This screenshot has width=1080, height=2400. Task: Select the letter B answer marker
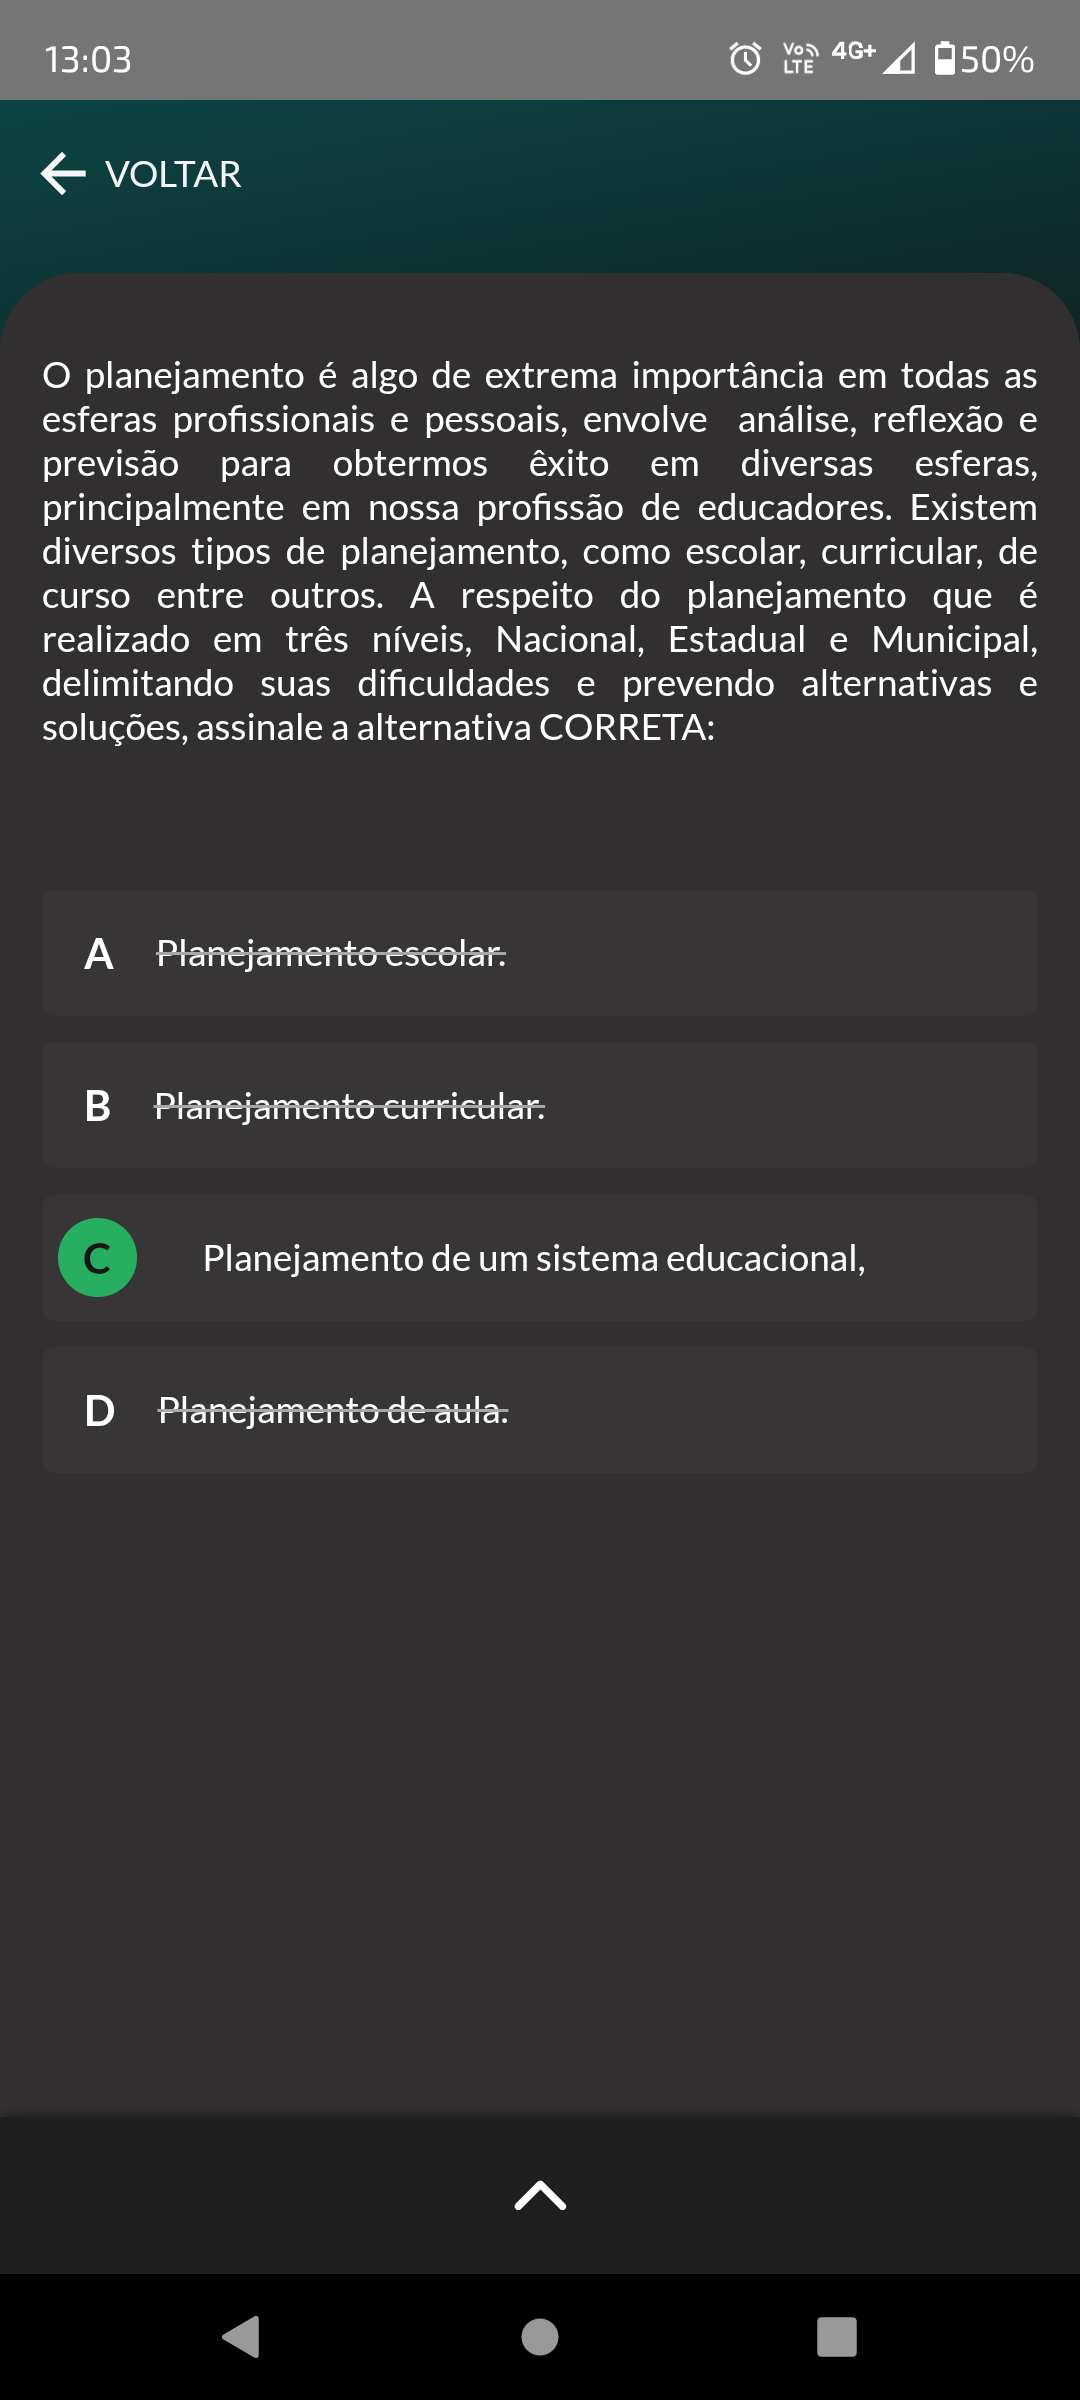point(98,1106)
